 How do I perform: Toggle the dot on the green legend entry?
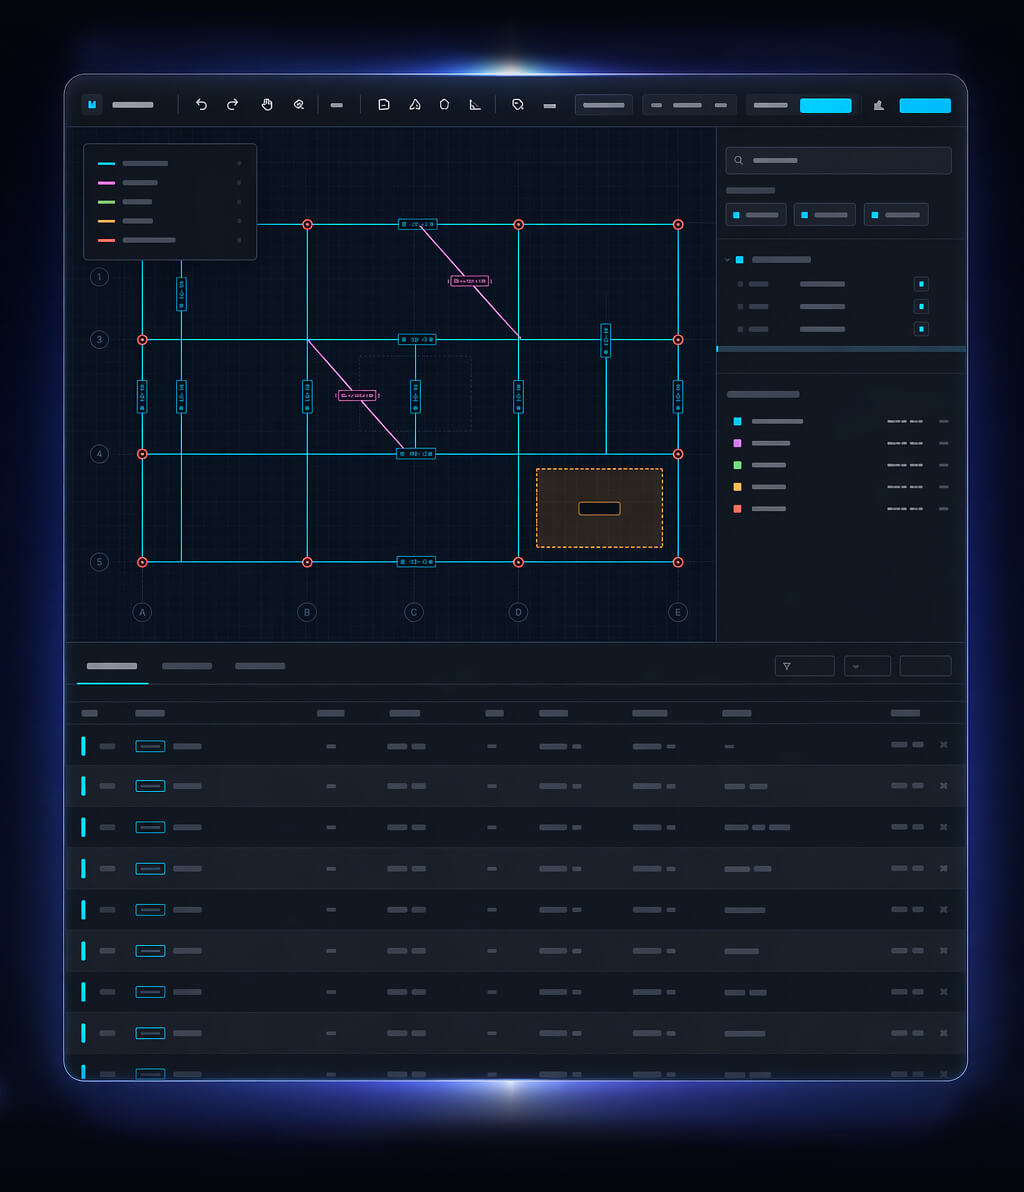pos(239,201)
